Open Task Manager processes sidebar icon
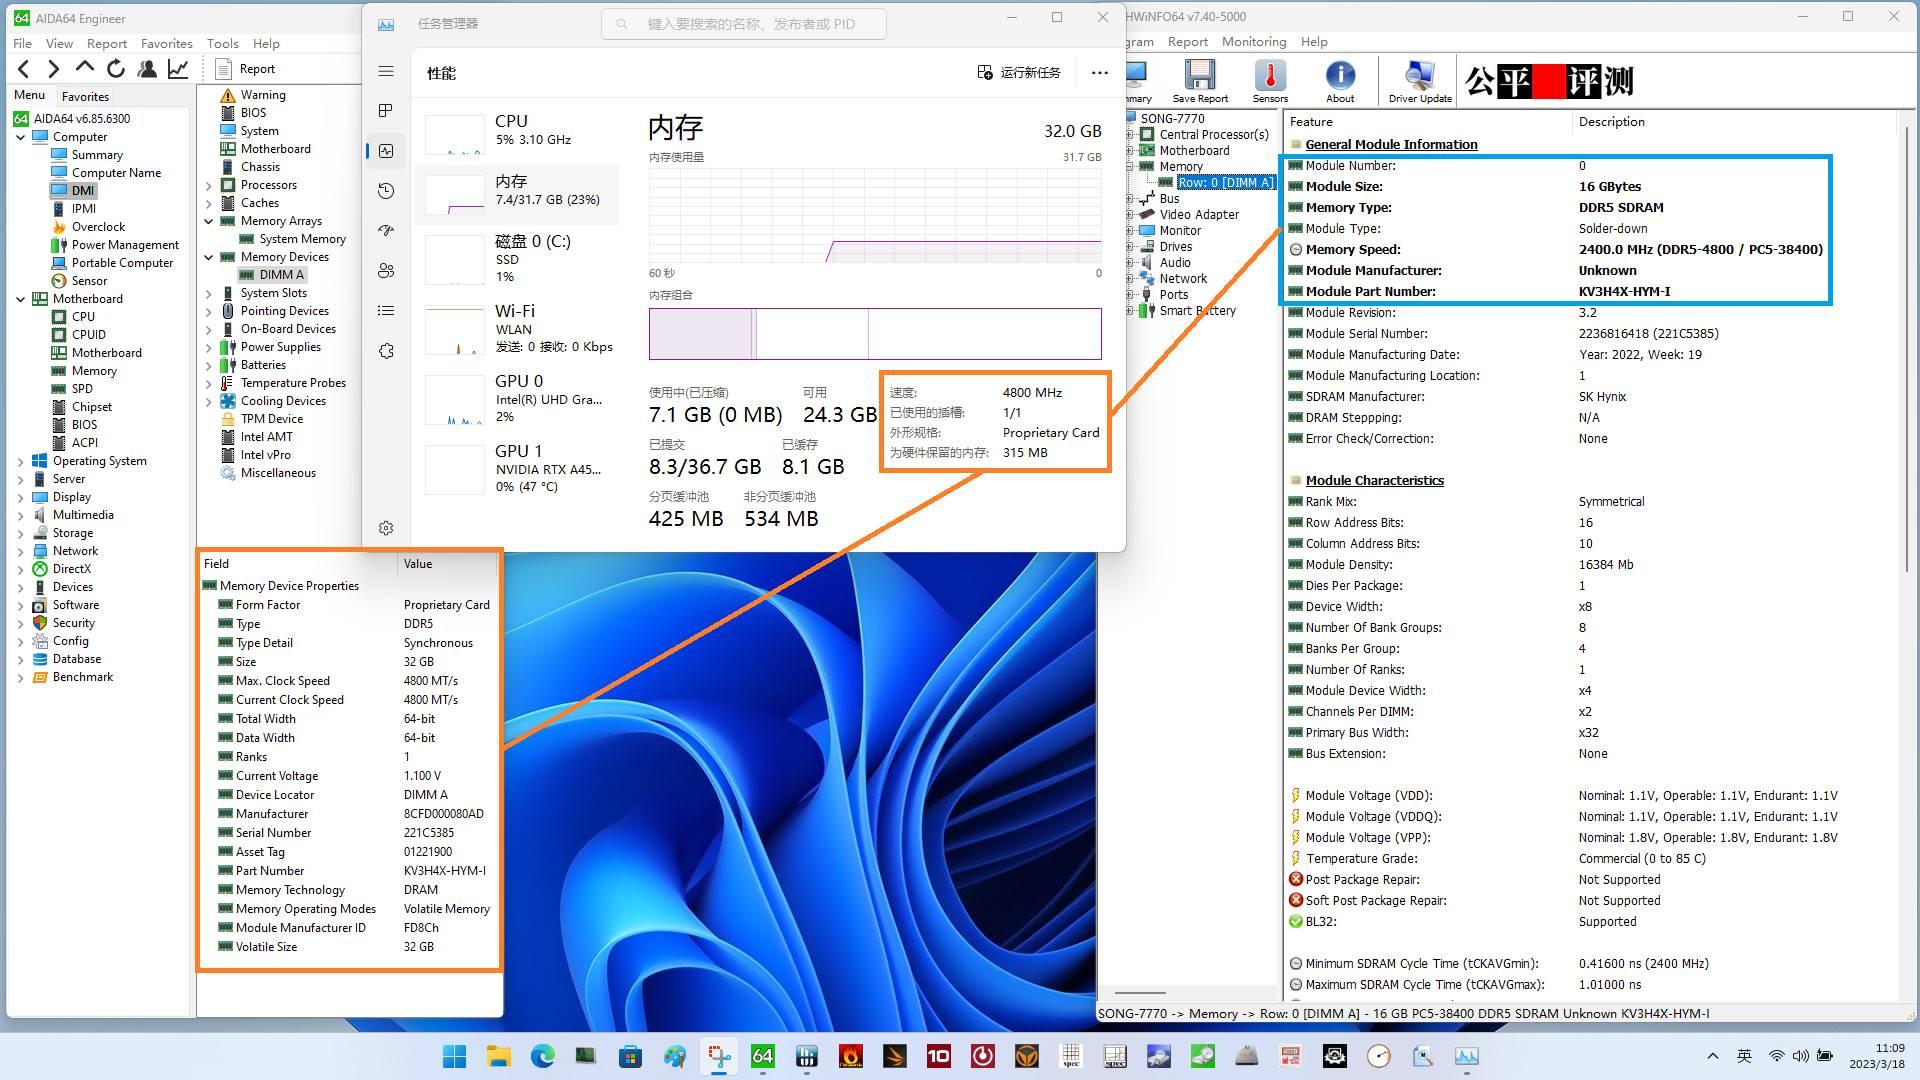The image size is (1920, 1080). click(x=386, y=110)
